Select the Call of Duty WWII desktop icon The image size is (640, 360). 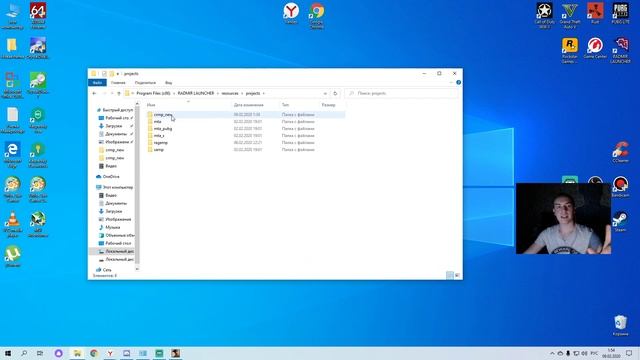544,16
